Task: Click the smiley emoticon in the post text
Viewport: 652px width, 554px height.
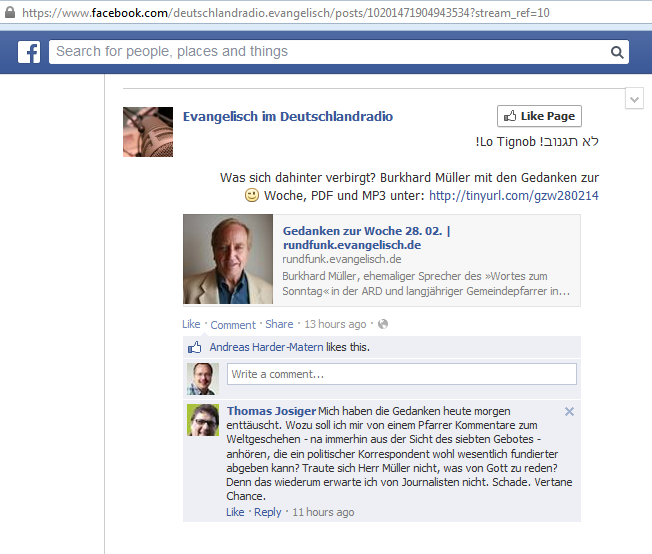Action: 252,195
